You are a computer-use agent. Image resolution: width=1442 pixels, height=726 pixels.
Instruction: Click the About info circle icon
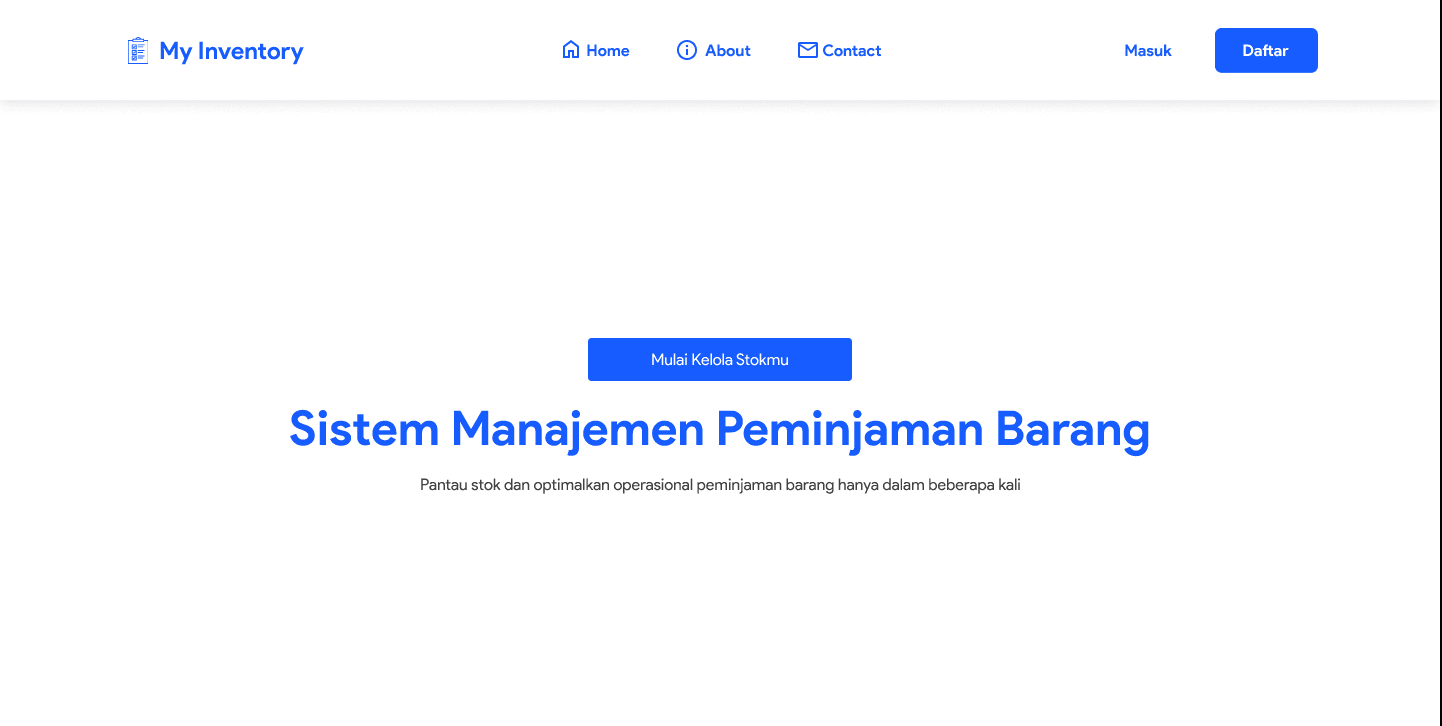pyautogui.click(x=687, y=49)
